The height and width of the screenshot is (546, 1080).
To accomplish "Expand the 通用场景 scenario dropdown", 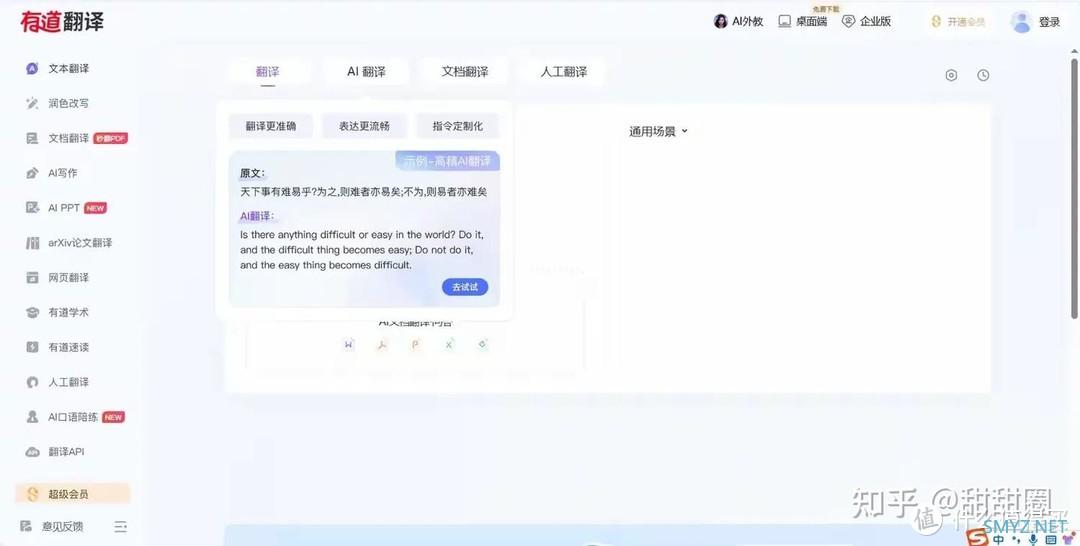I will point(658,132).
